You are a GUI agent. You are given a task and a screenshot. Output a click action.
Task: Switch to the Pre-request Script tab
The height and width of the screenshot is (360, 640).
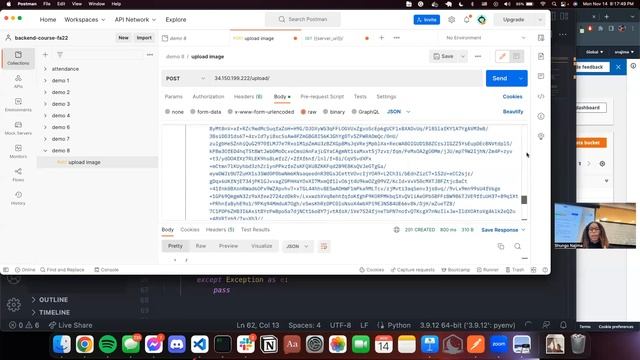322,97
